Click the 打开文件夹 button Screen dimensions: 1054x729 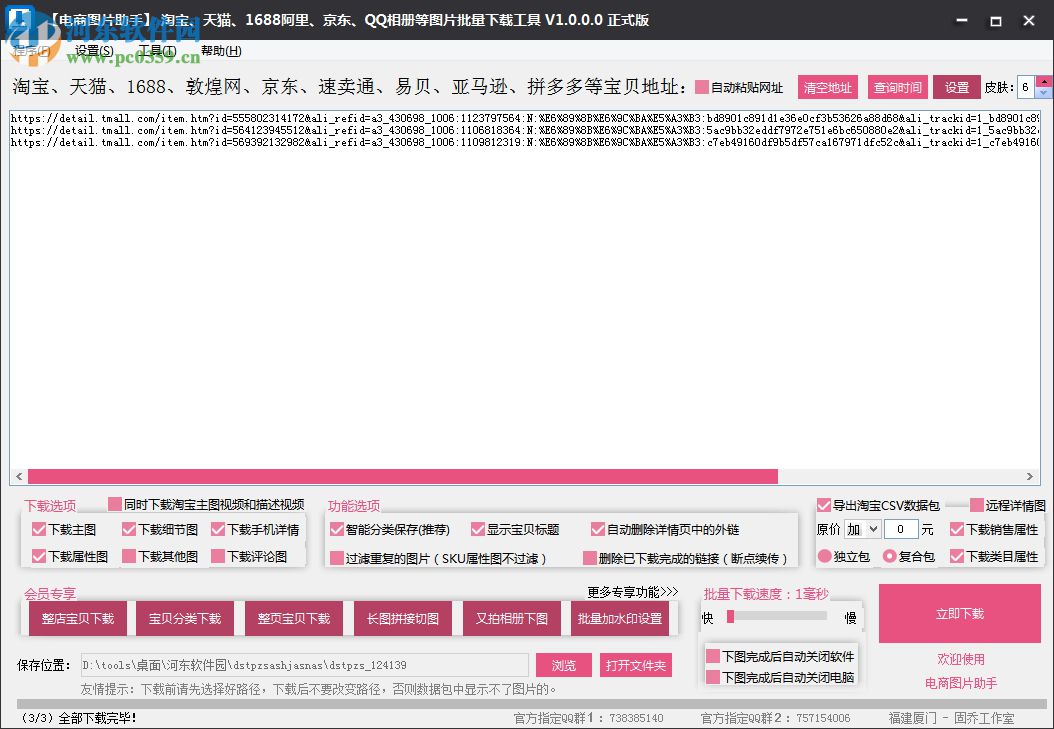click(x=635, y=665)
